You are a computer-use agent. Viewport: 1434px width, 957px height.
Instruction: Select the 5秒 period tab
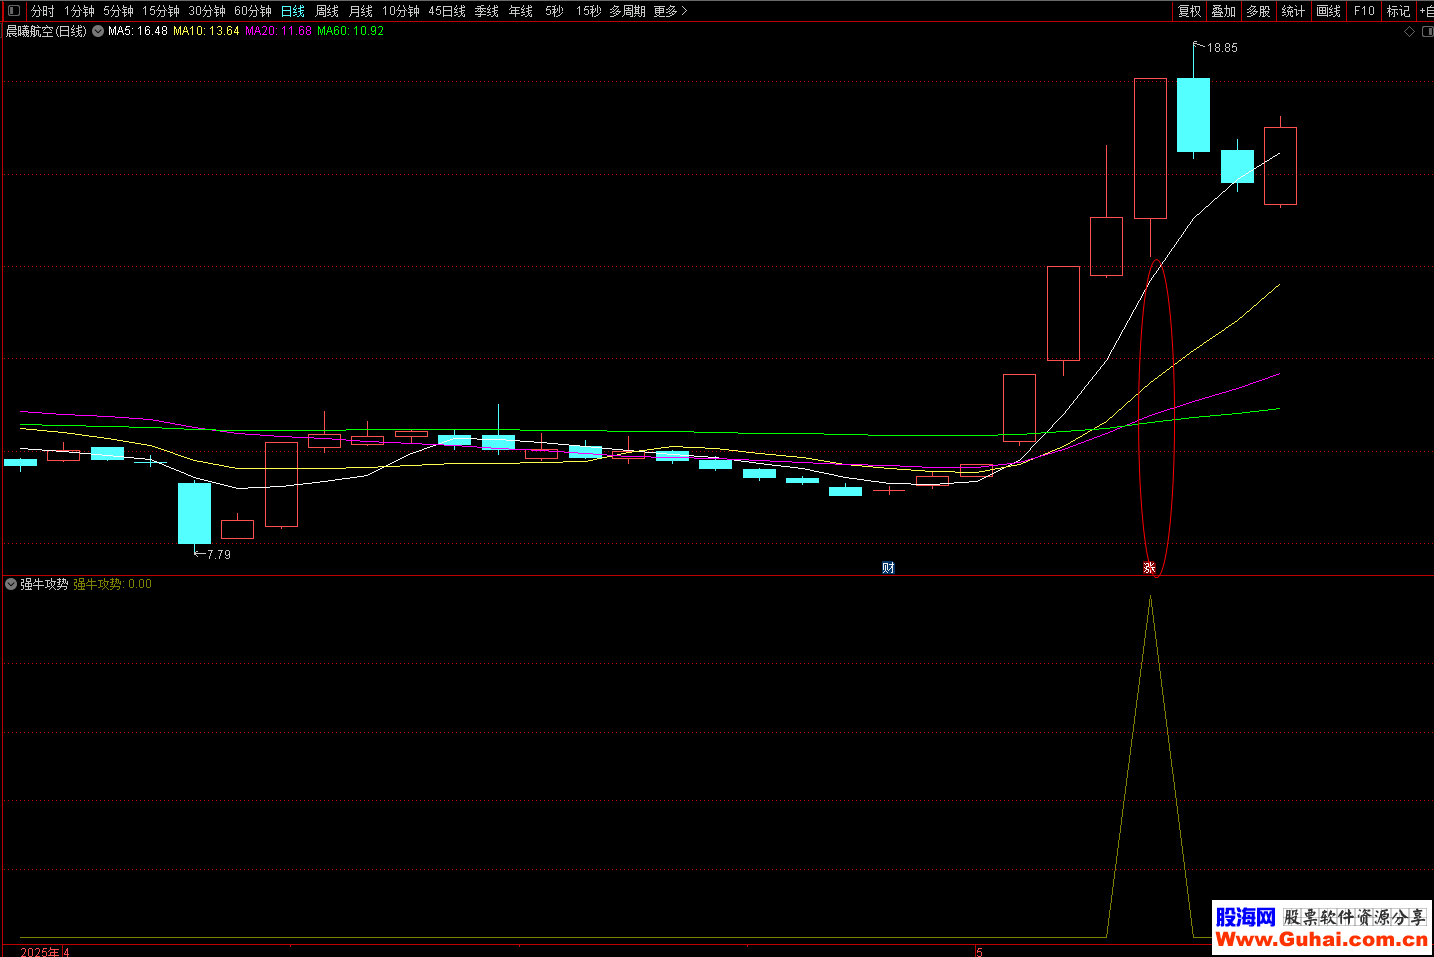coord(554,11)
